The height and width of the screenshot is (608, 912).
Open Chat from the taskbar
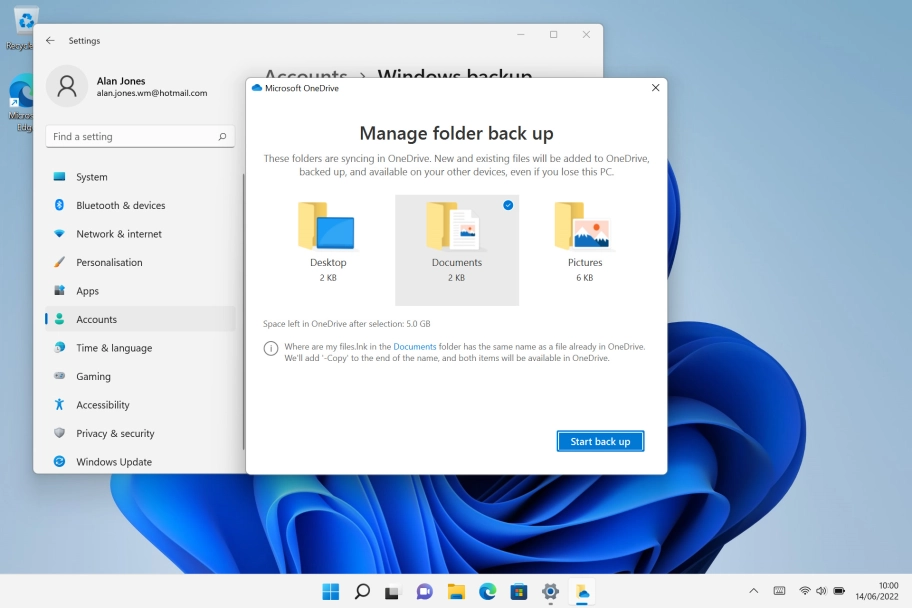coord(424,591)
